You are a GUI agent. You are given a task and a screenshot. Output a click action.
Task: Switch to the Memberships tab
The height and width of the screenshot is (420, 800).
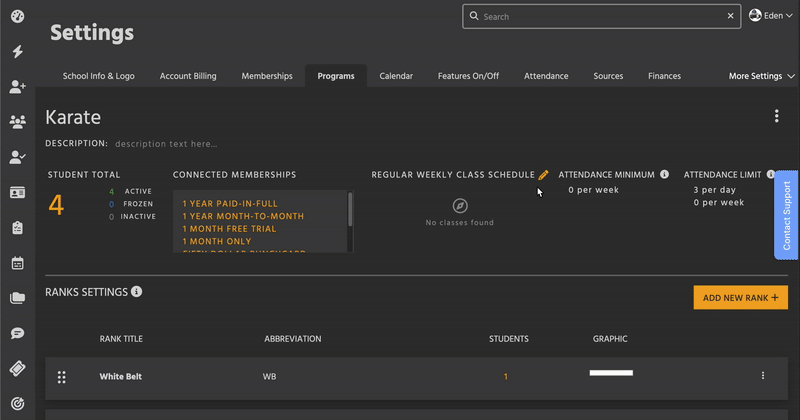coord(267,76)
